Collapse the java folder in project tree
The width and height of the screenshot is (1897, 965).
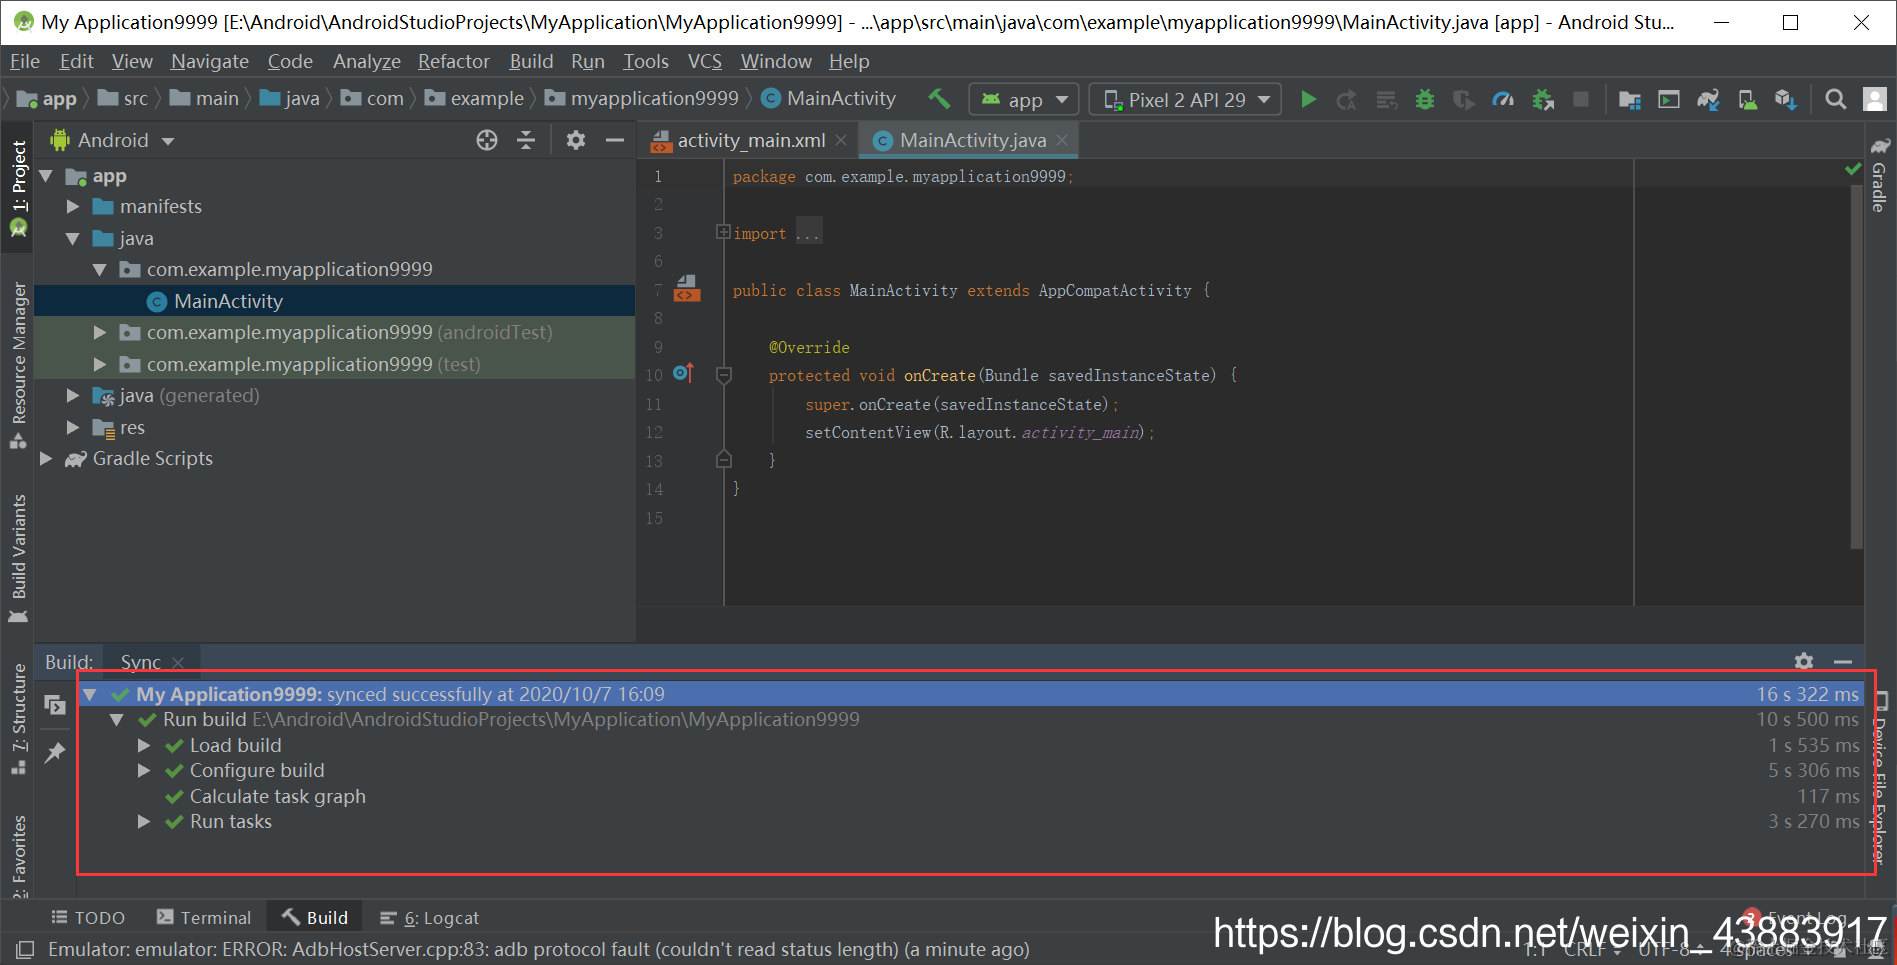72,239
